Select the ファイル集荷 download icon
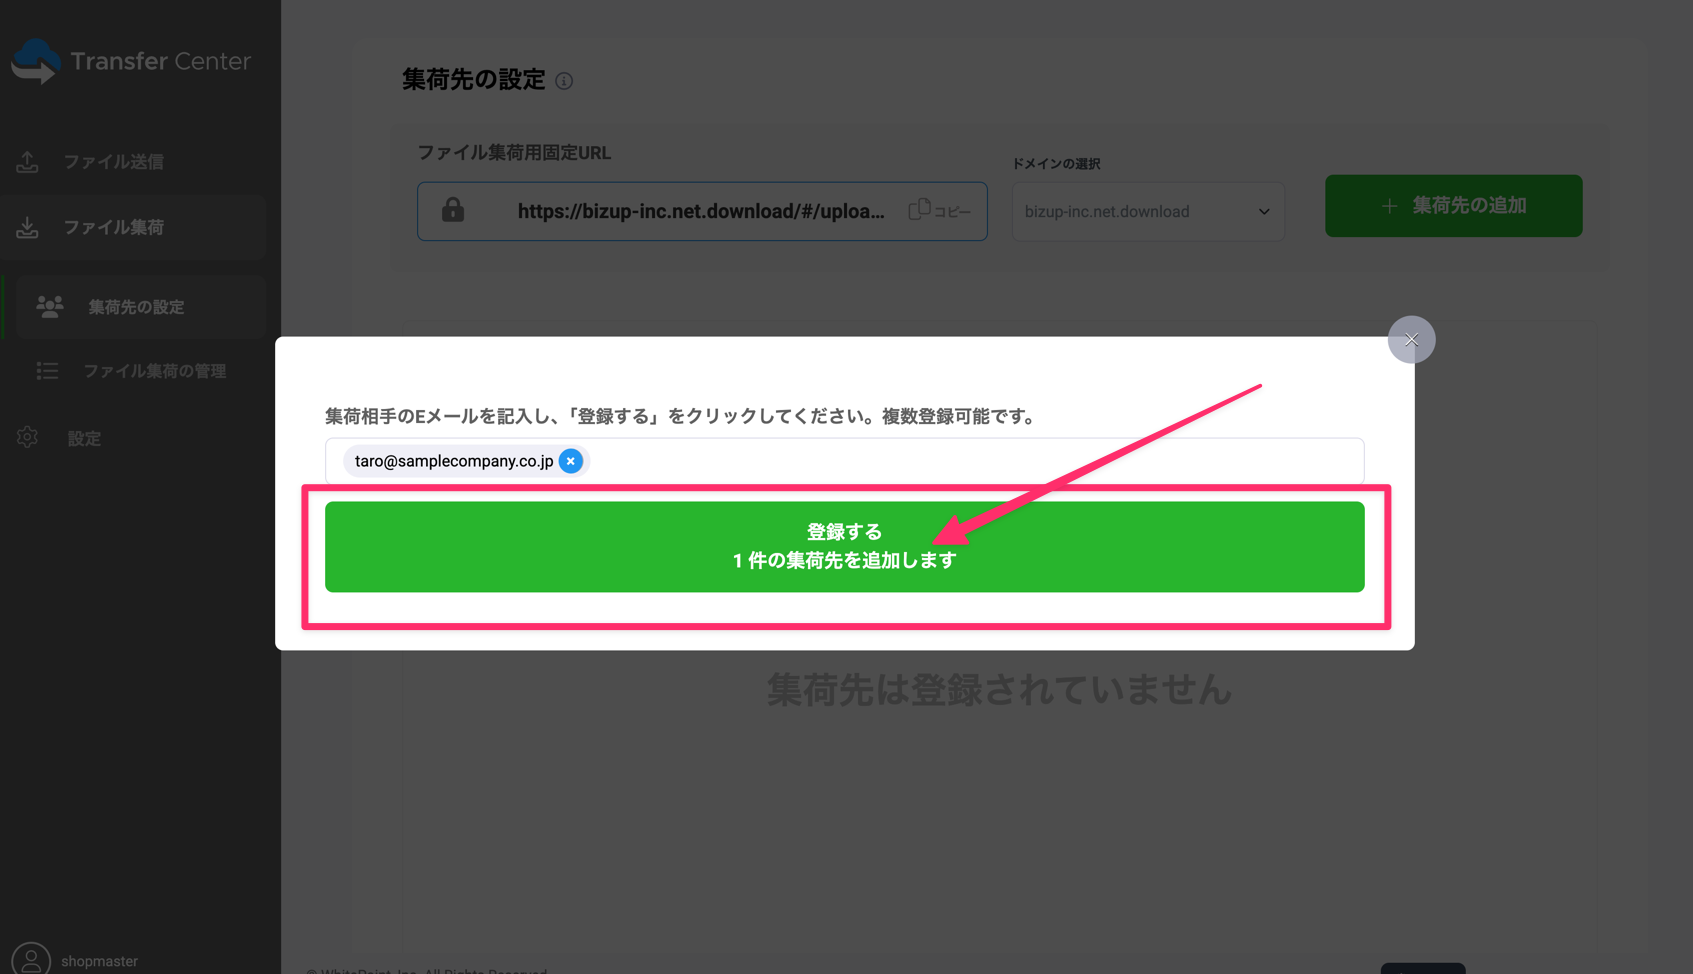 [27, 227]
